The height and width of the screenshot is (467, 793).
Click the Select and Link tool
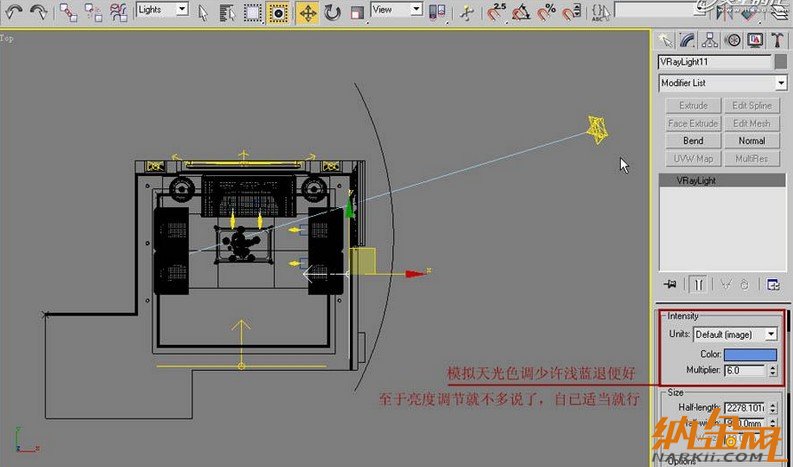[x=68, y=12]
